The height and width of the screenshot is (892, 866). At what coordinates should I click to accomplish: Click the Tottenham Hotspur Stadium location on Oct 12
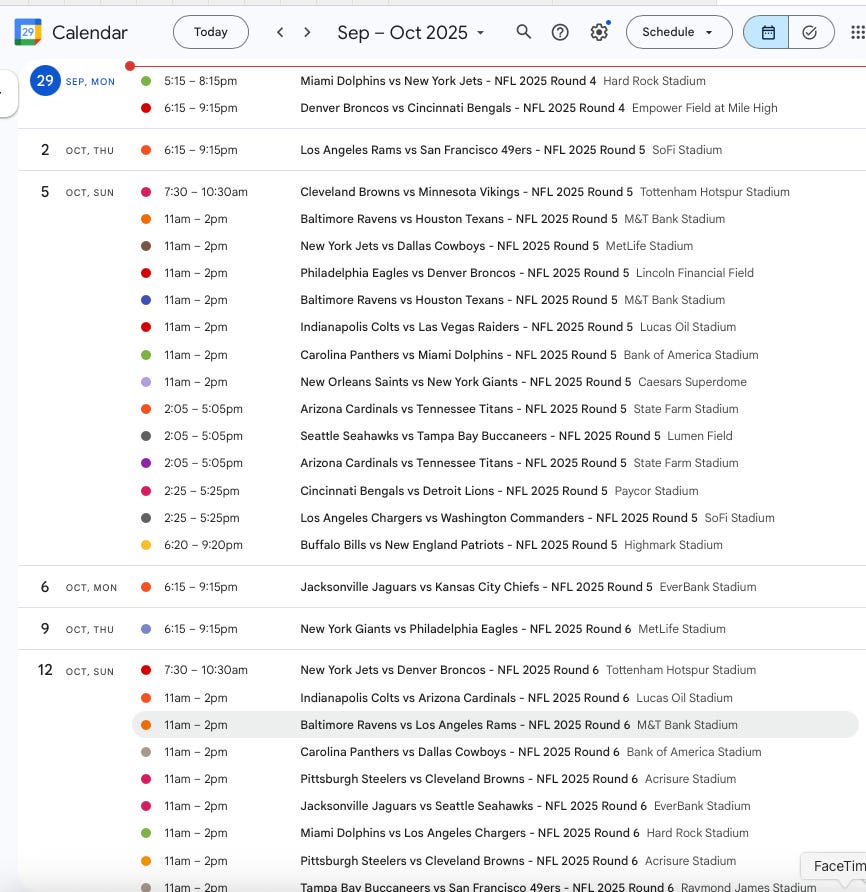[681, 670]
